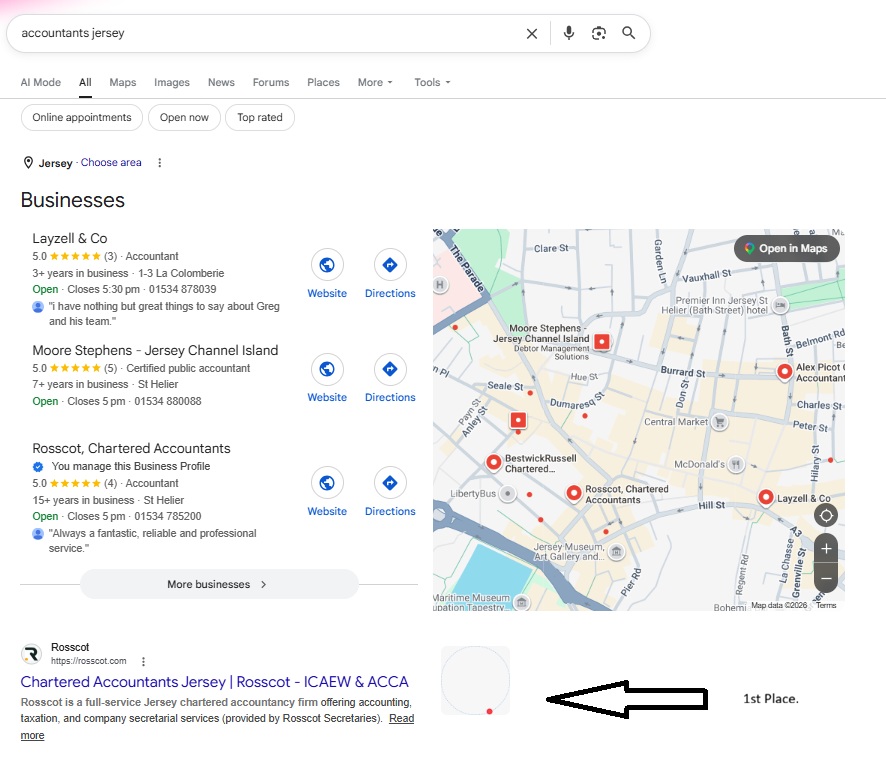Screen dimensions: 886x760
Task: Click the More businesses button
Action: (x=219, y=584)
